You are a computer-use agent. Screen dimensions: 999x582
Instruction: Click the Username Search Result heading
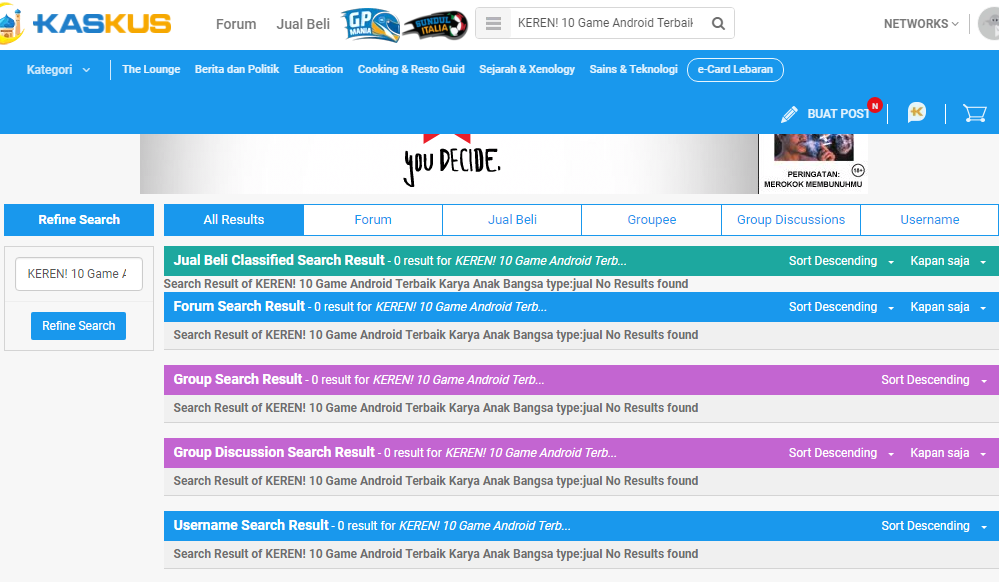[251, 526]
